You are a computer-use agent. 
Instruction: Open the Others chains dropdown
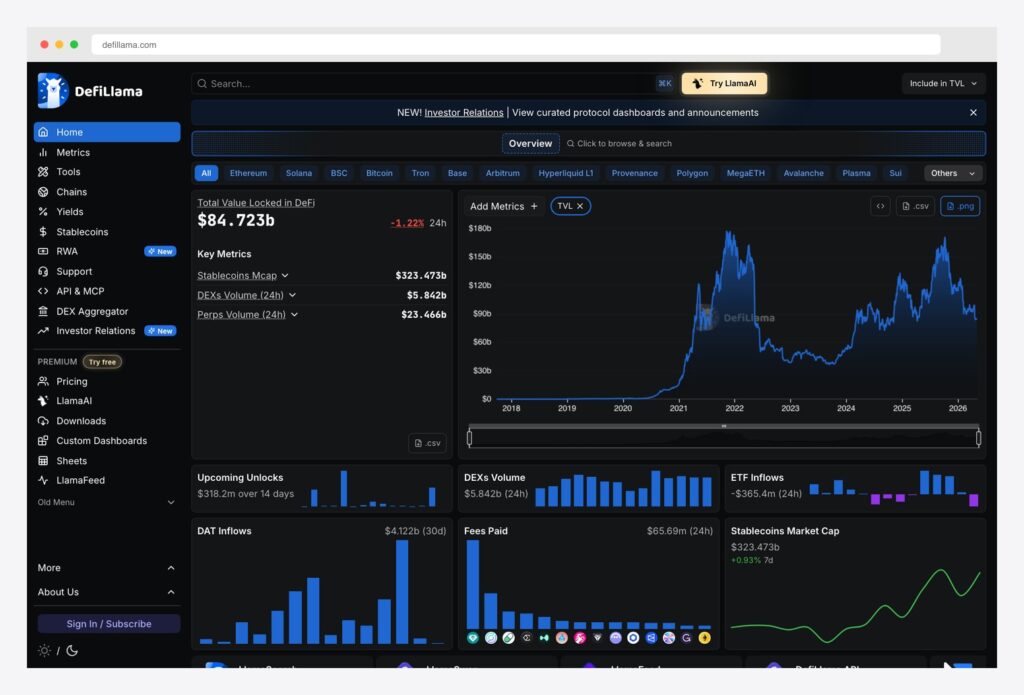(953, 173)
